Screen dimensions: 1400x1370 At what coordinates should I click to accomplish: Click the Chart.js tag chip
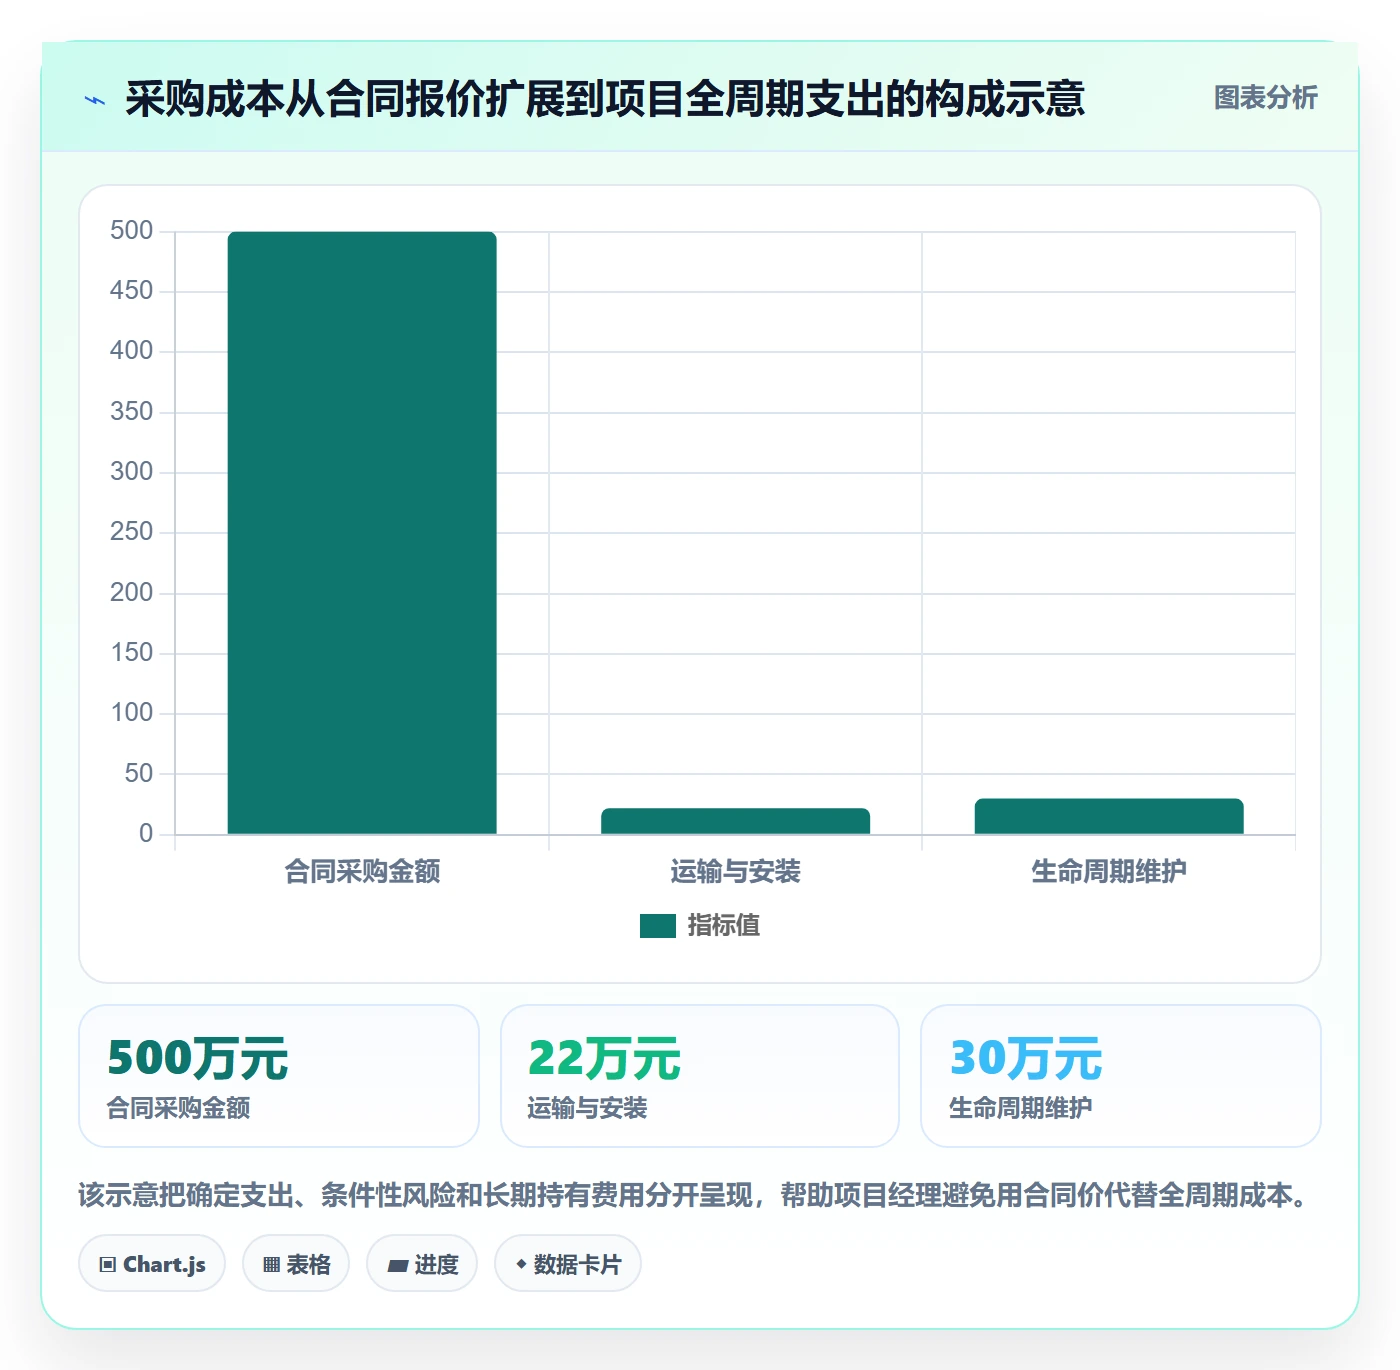click(152, 1264)
